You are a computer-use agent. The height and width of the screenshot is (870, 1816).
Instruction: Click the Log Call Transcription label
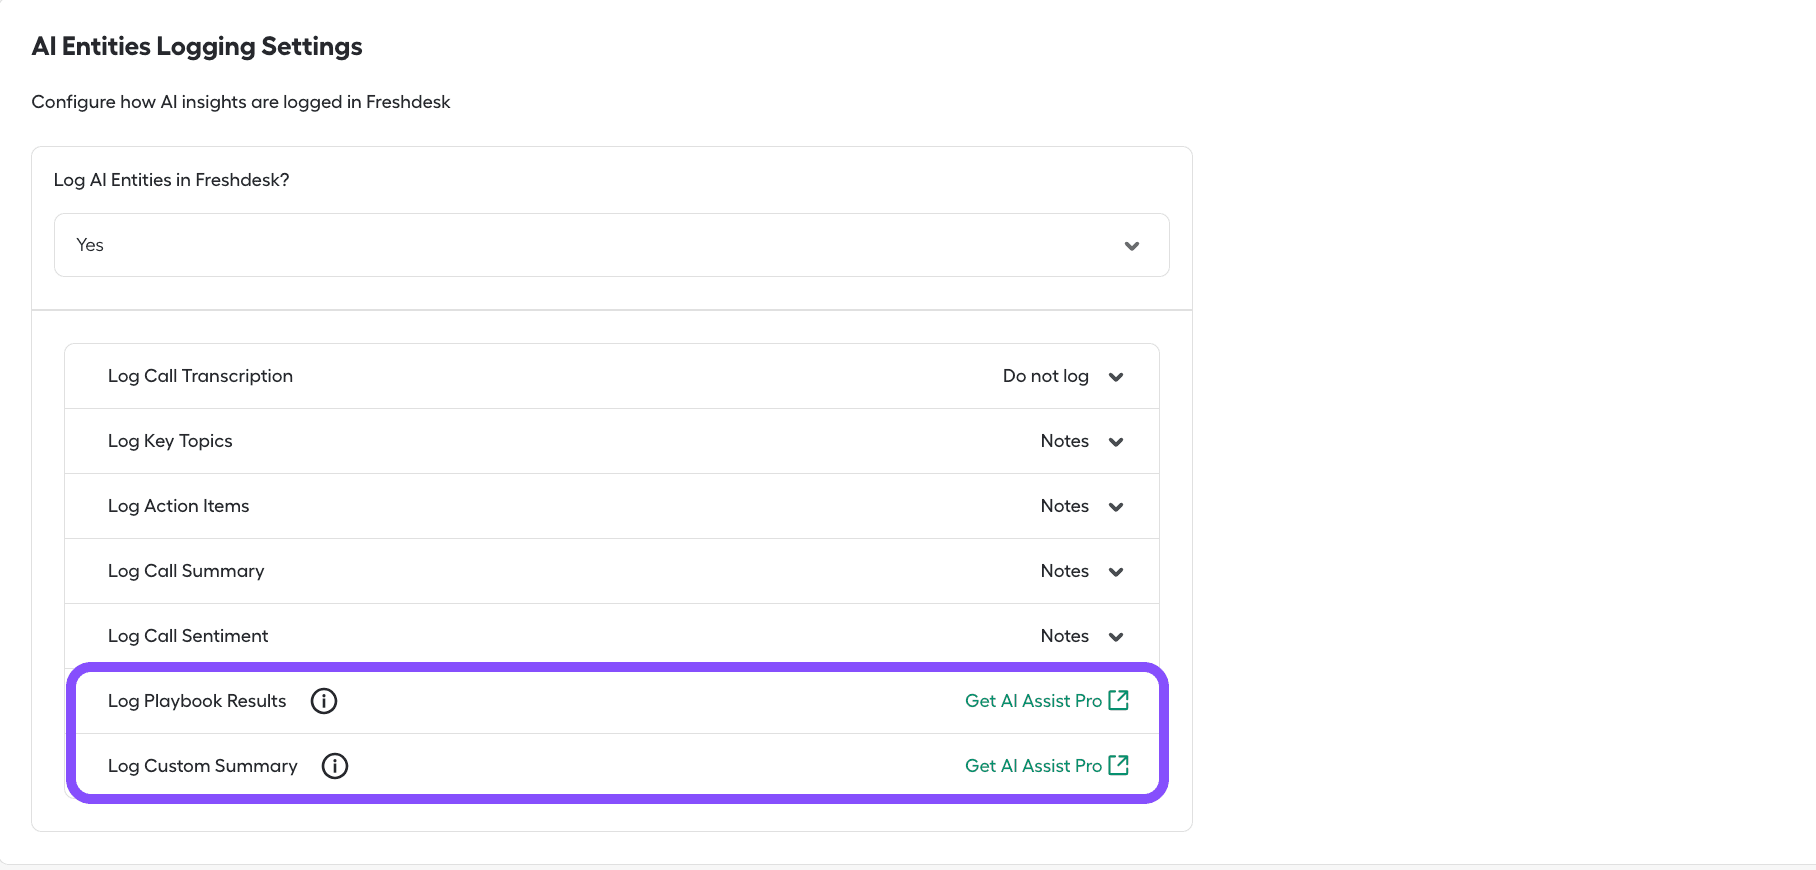[x=200, y=376]
